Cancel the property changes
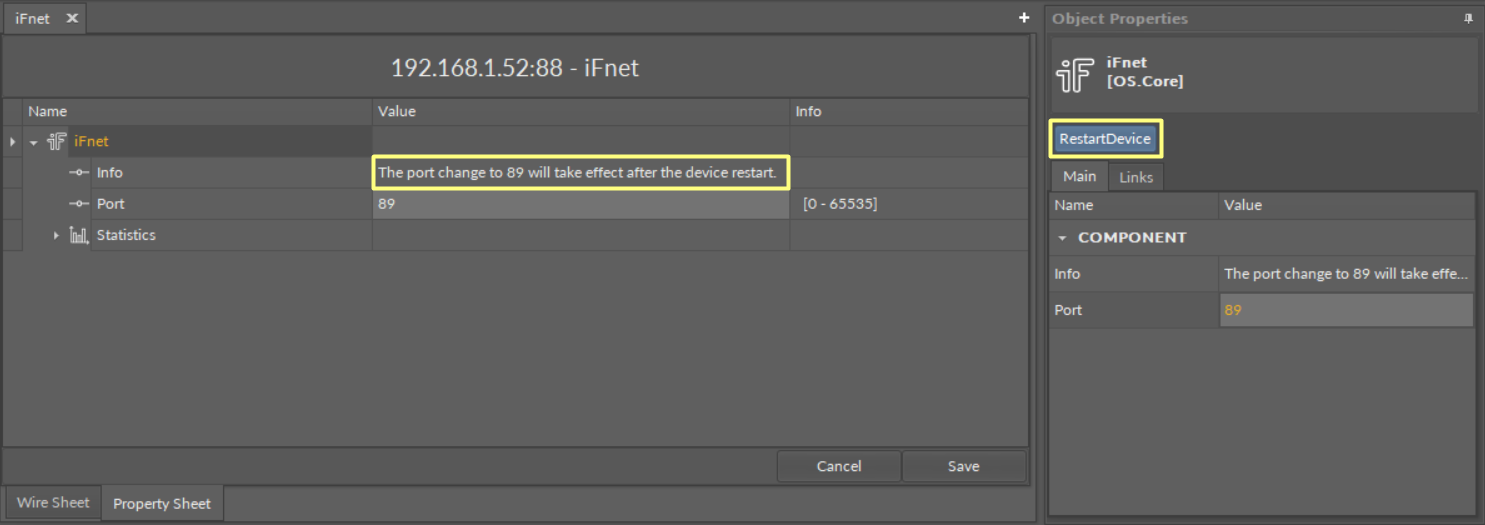 coord(838,466)
